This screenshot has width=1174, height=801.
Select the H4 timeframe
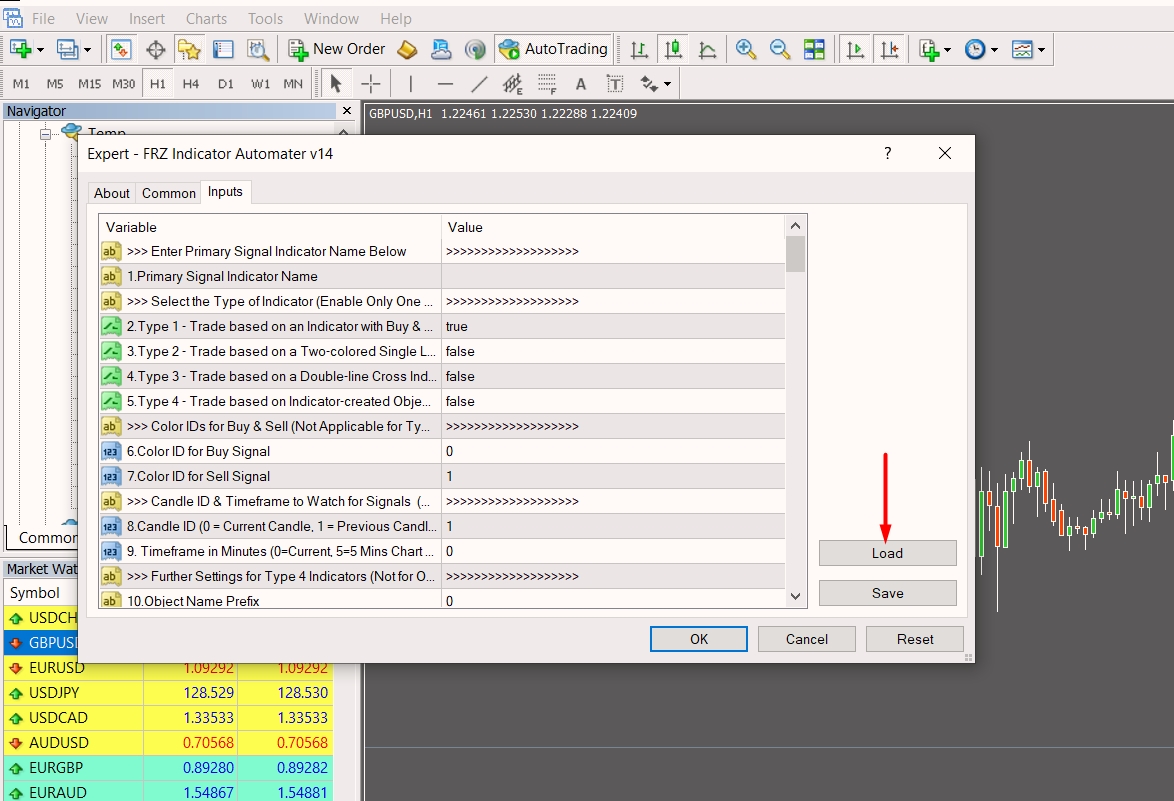point(191,84)
